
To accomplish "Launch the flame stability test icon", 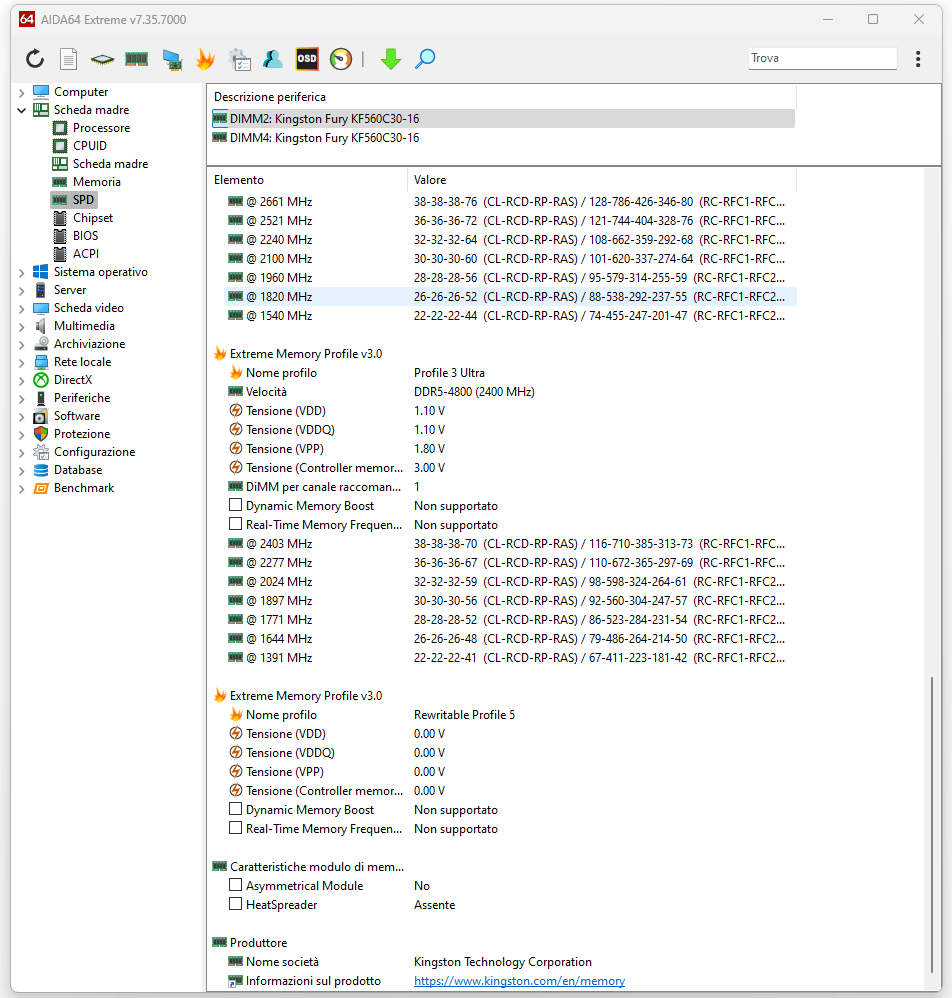I will [x=205, y=59].
